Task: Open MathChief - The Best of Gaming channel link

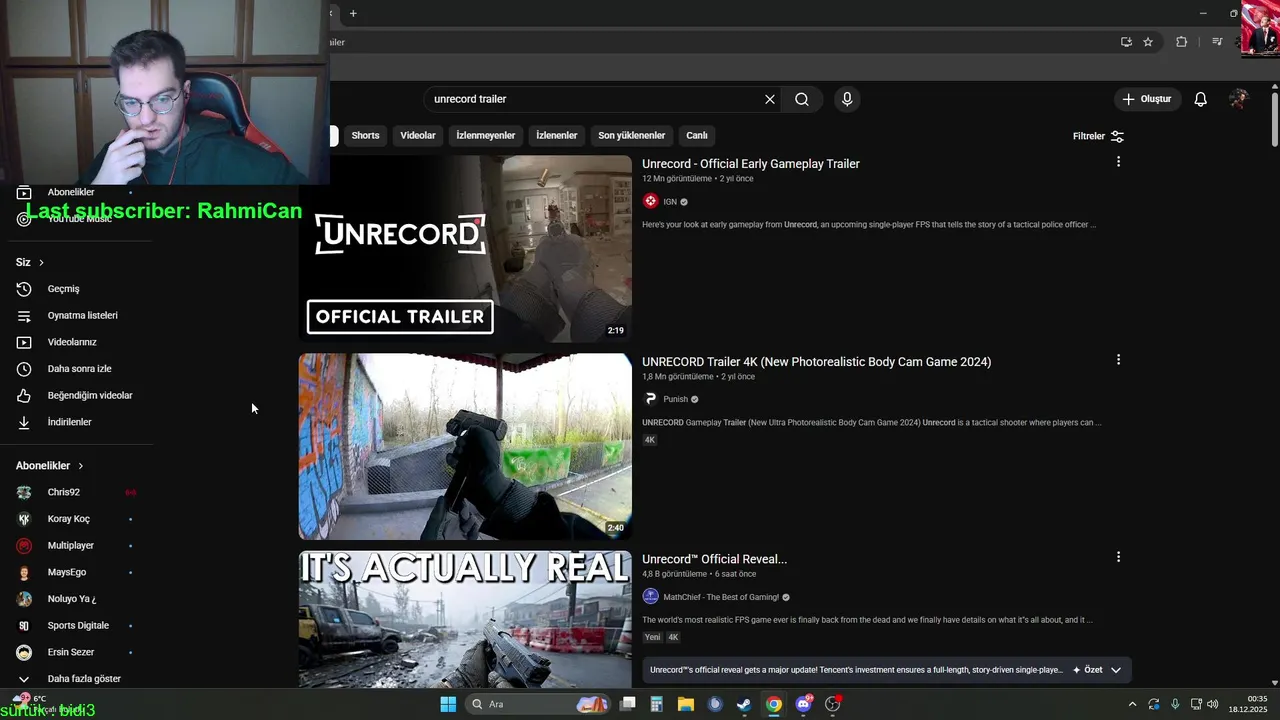Action: [721, 597]
